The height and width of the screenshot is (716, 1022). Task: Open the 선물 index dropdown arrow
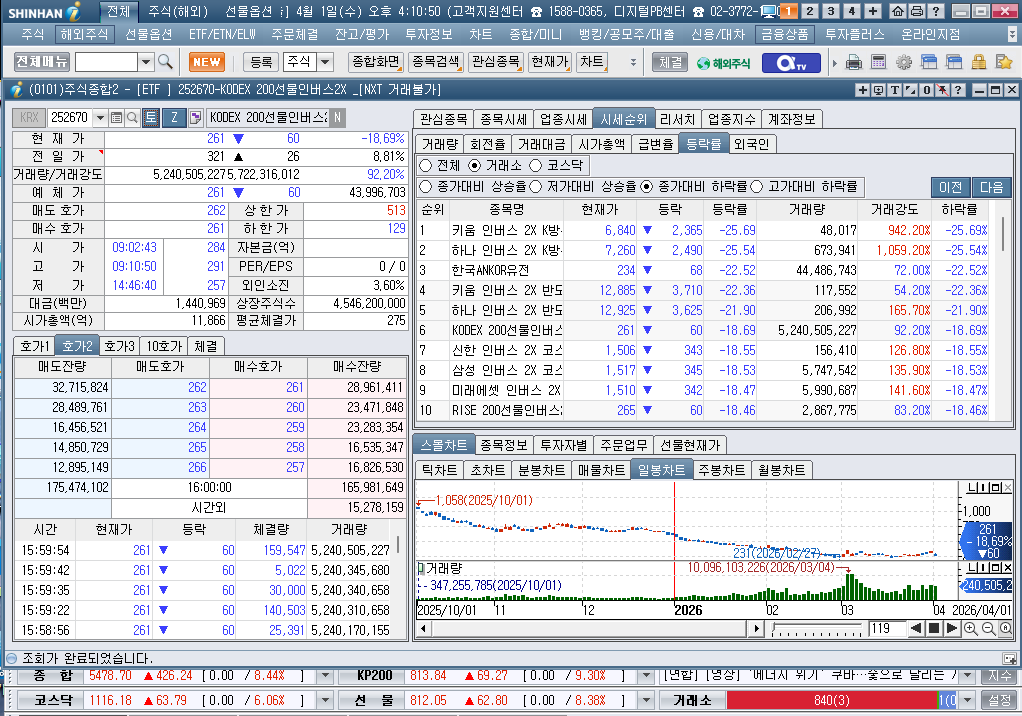647,700
